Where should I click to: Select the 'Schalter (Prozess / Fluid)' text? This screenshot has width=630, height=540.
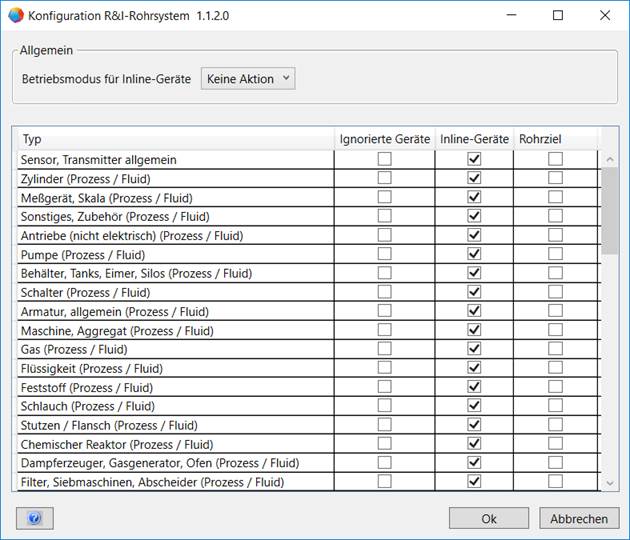point(85,292)
